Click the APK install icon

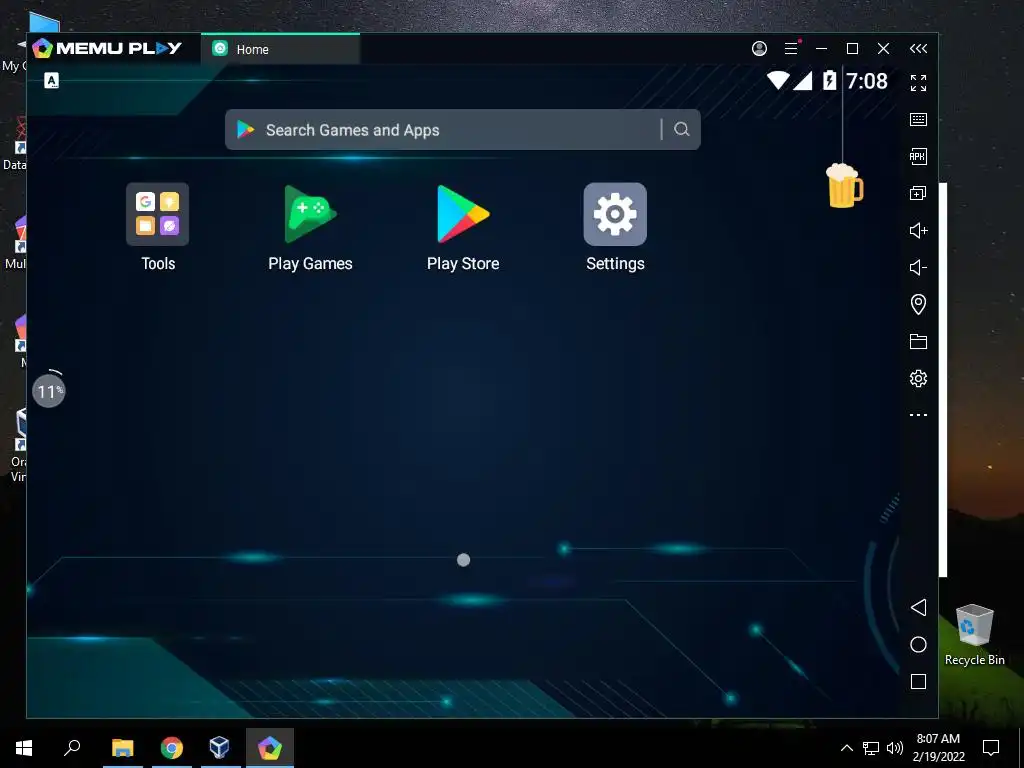[918, 156]
